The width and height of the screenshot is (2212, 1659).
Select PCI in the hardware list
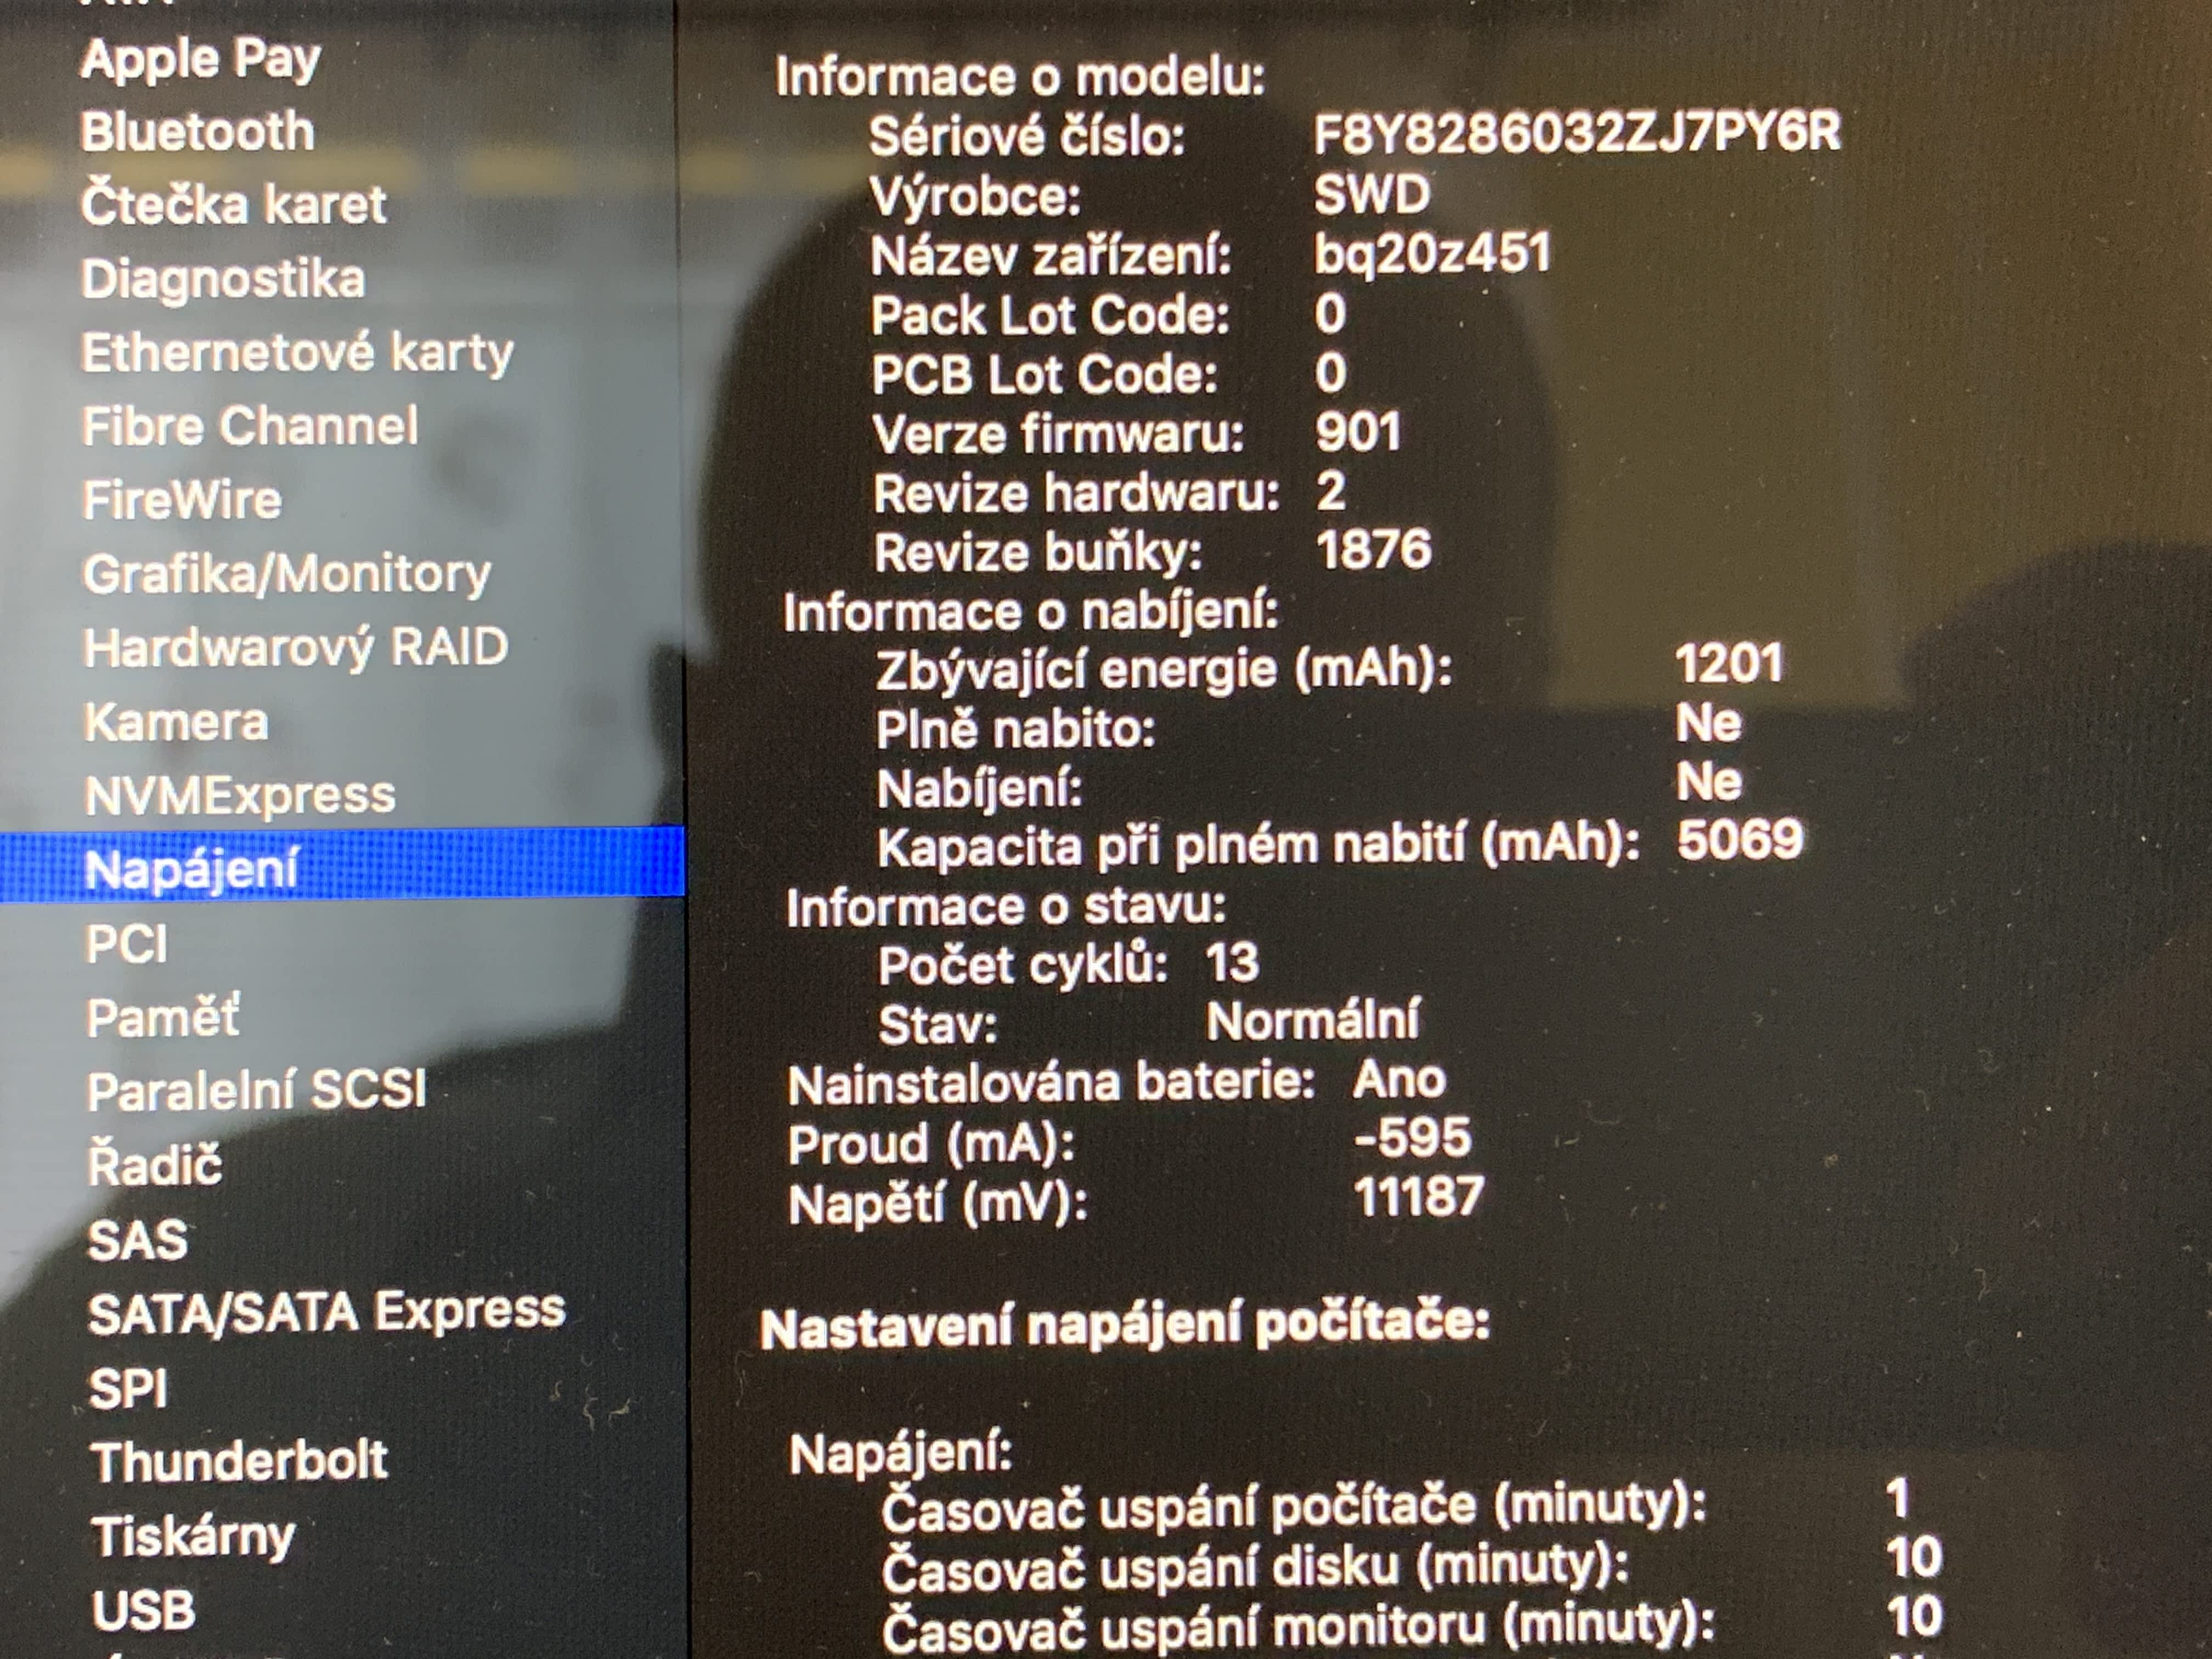click(x=126, y=944)
